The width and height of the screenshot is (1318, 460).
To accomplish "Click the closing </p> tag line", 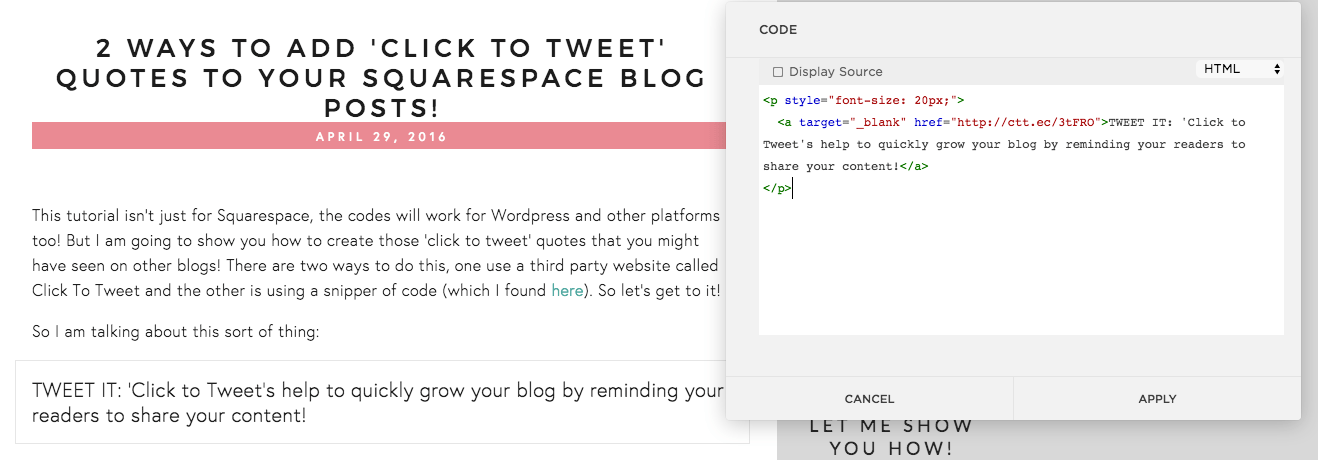I will click(x=777, y=188).
